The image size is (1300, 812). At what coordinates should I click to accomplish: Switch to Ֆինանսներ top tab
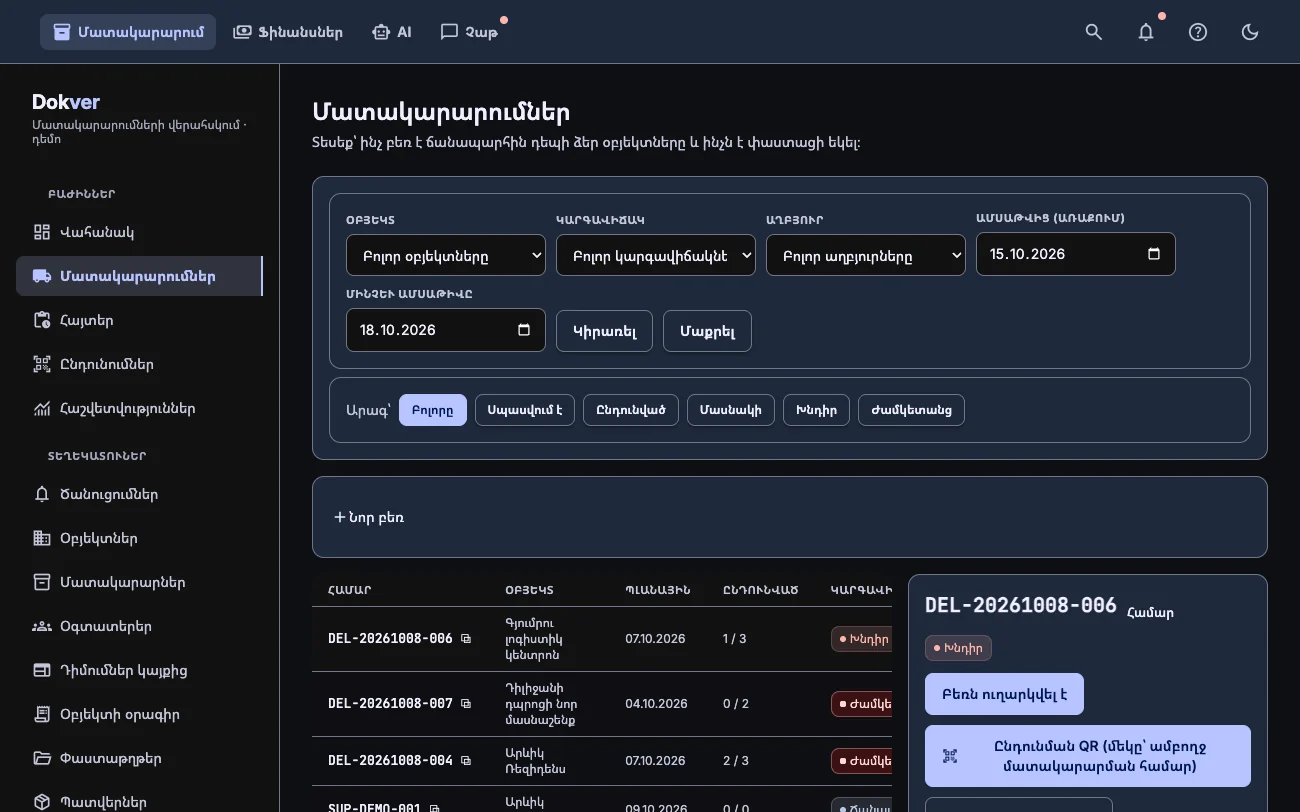click(x=288, y=32)
